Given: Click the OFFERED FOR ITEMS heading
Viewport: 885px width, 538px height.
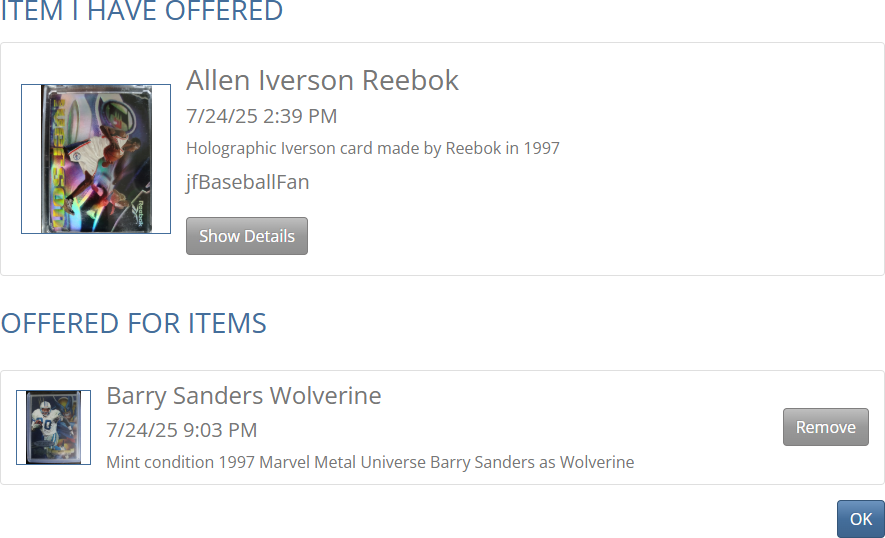Looking at the screenshot, I should (x=133, y=323).
